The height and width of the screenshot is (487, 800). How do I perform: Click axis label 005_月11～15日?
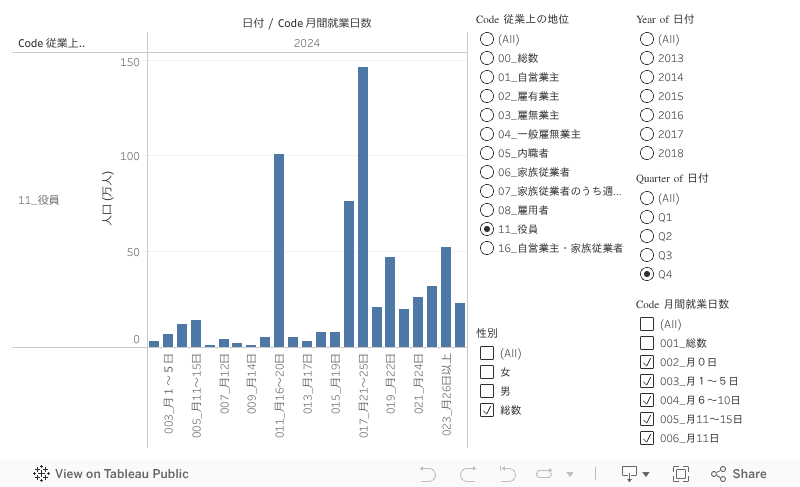196,396
